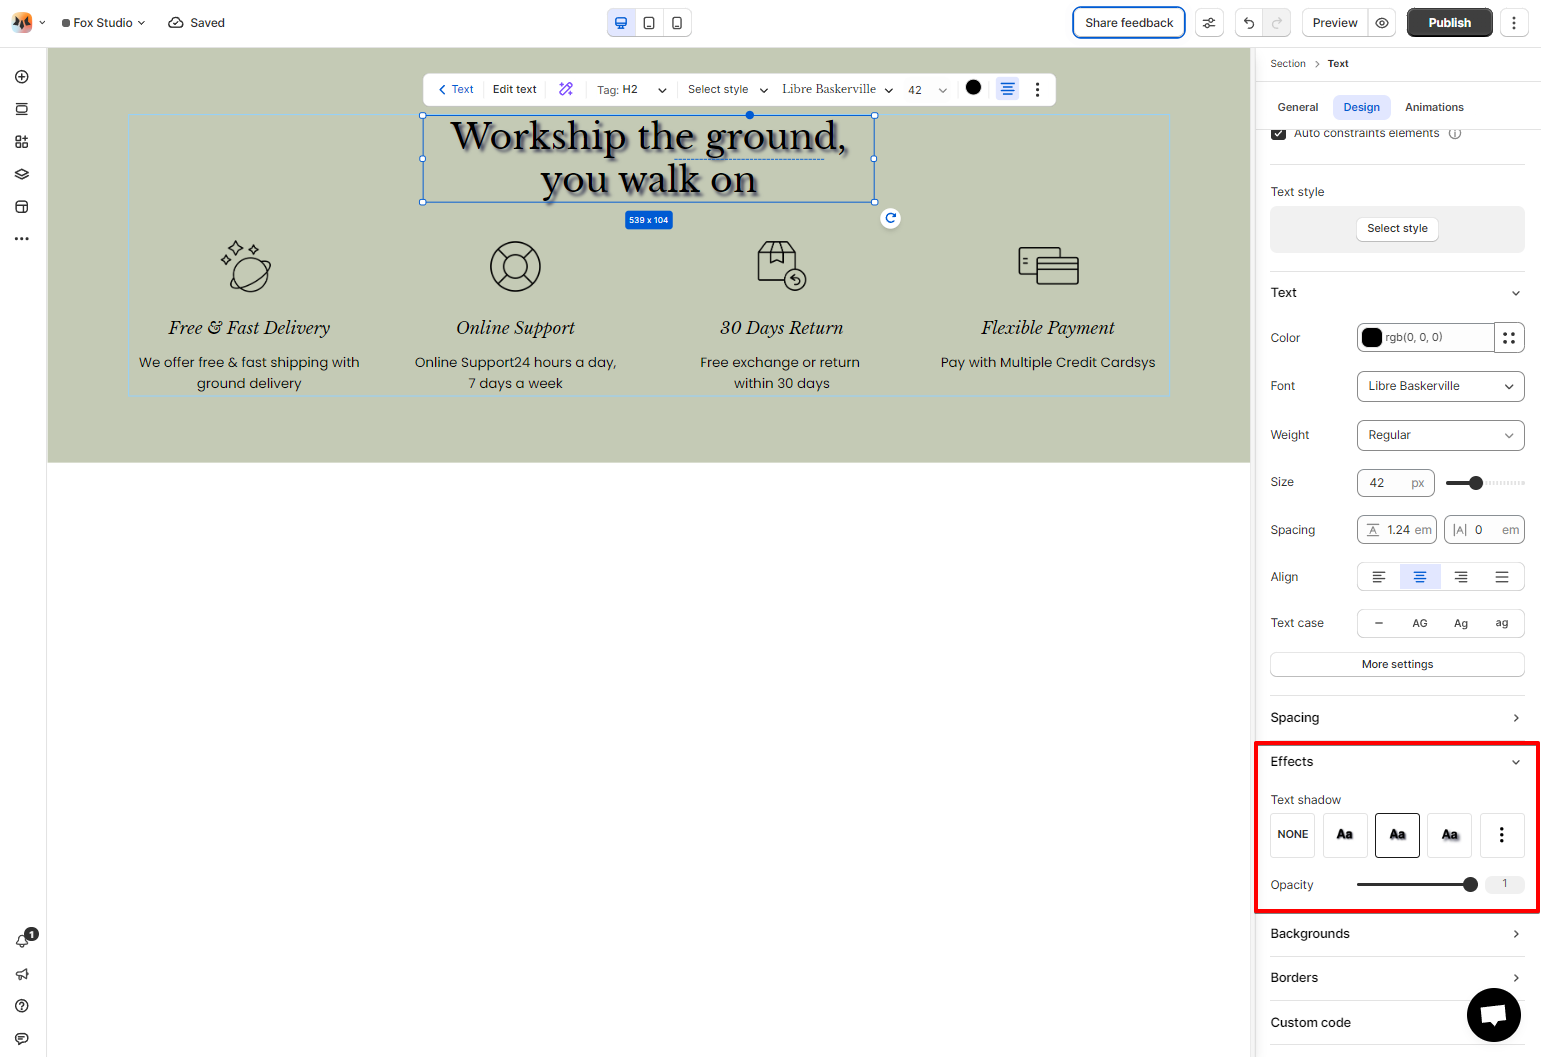The width and height of the screenshot is (1545, 1057).
Task: Switch to desktop view
Action: click(x=621, y=23)
